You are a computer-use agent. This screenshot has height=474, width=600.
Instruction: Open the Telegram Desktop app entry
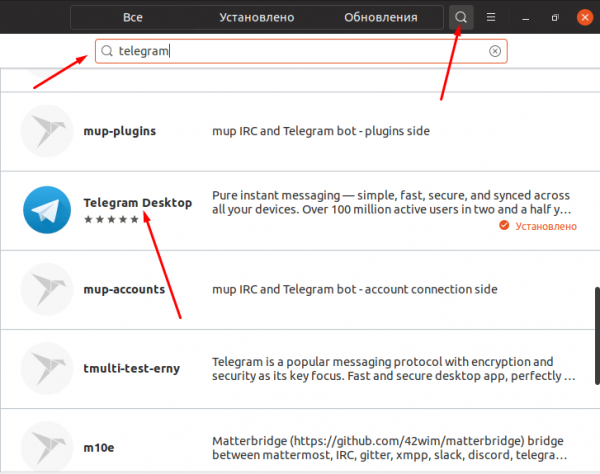300,211
